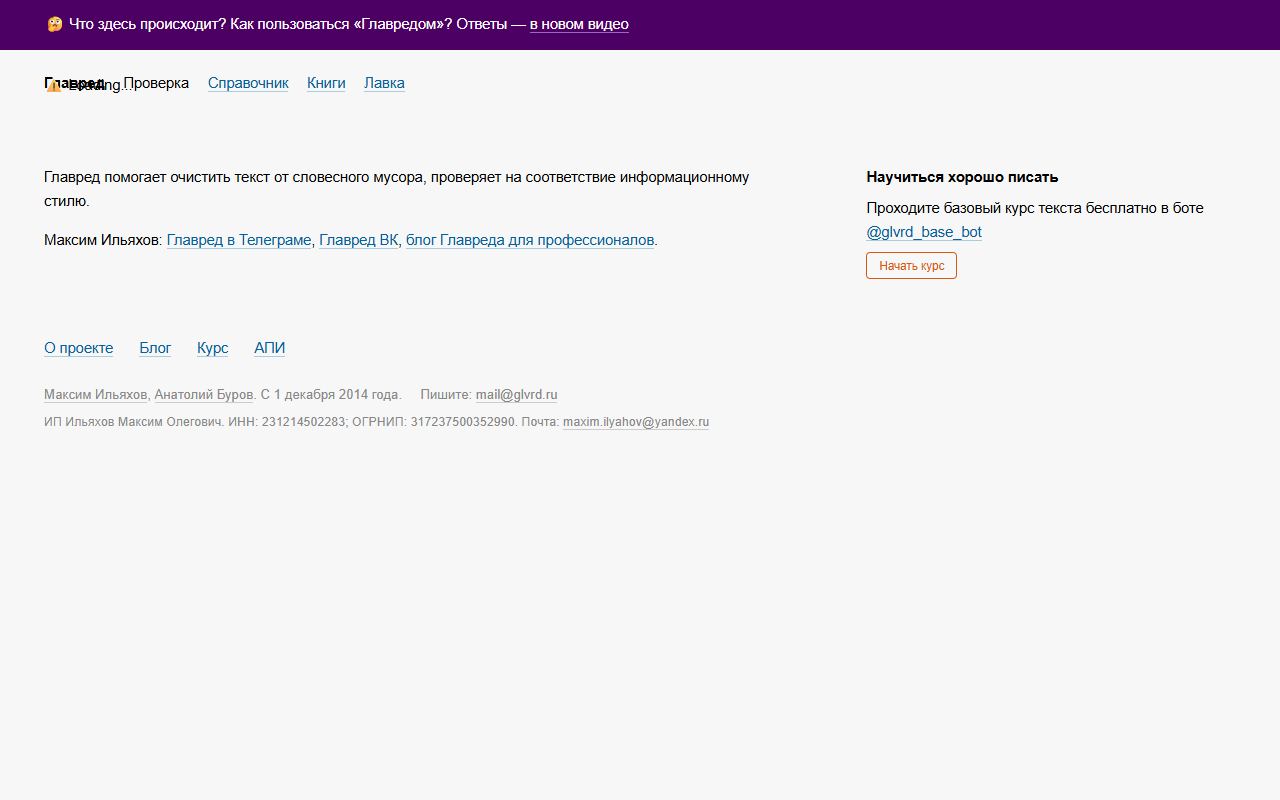Go to the Книги section
1280x800 pixels.
tap(326, 83)
